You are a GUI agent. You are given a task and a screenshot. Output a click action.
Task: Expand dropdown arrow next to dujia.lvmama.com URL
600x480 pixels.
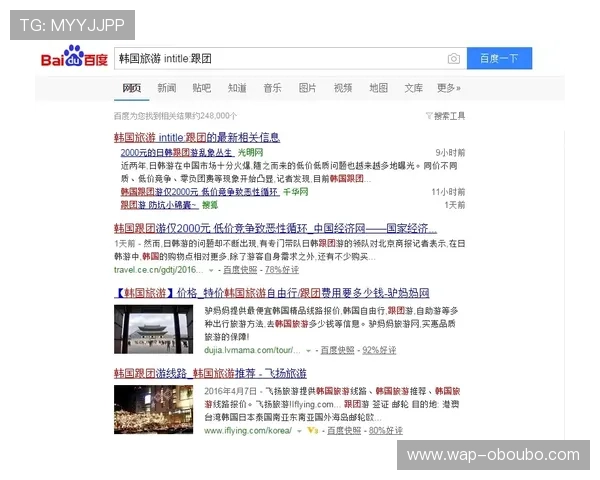[x=308, y=351]
